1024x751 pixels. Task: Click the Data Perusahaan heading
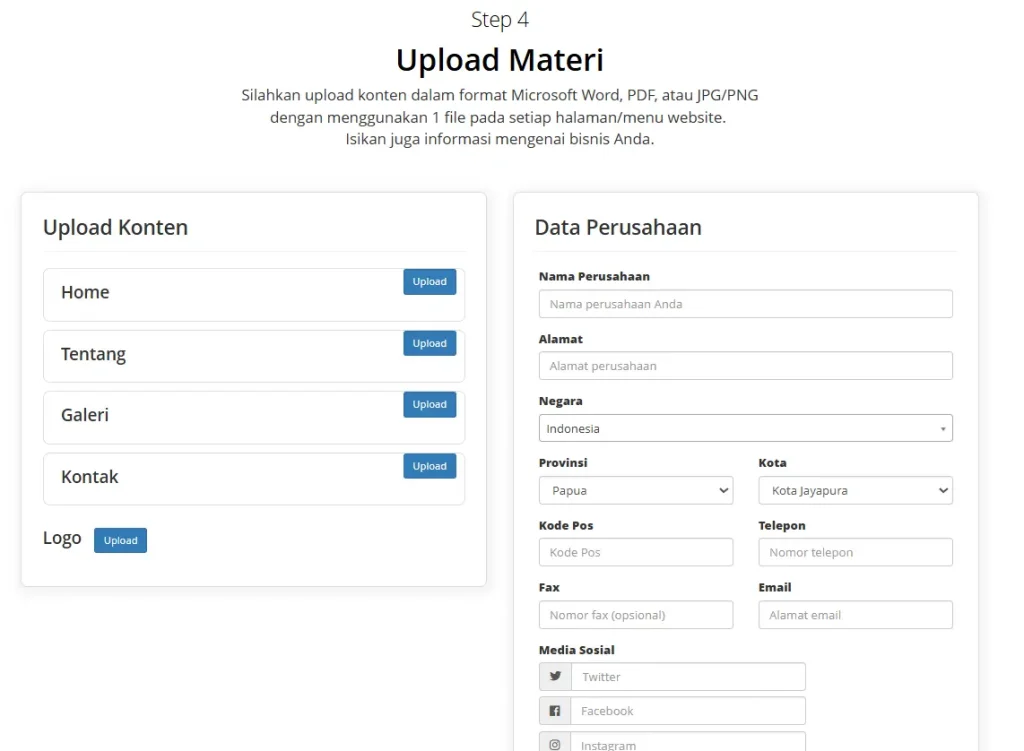618,227
